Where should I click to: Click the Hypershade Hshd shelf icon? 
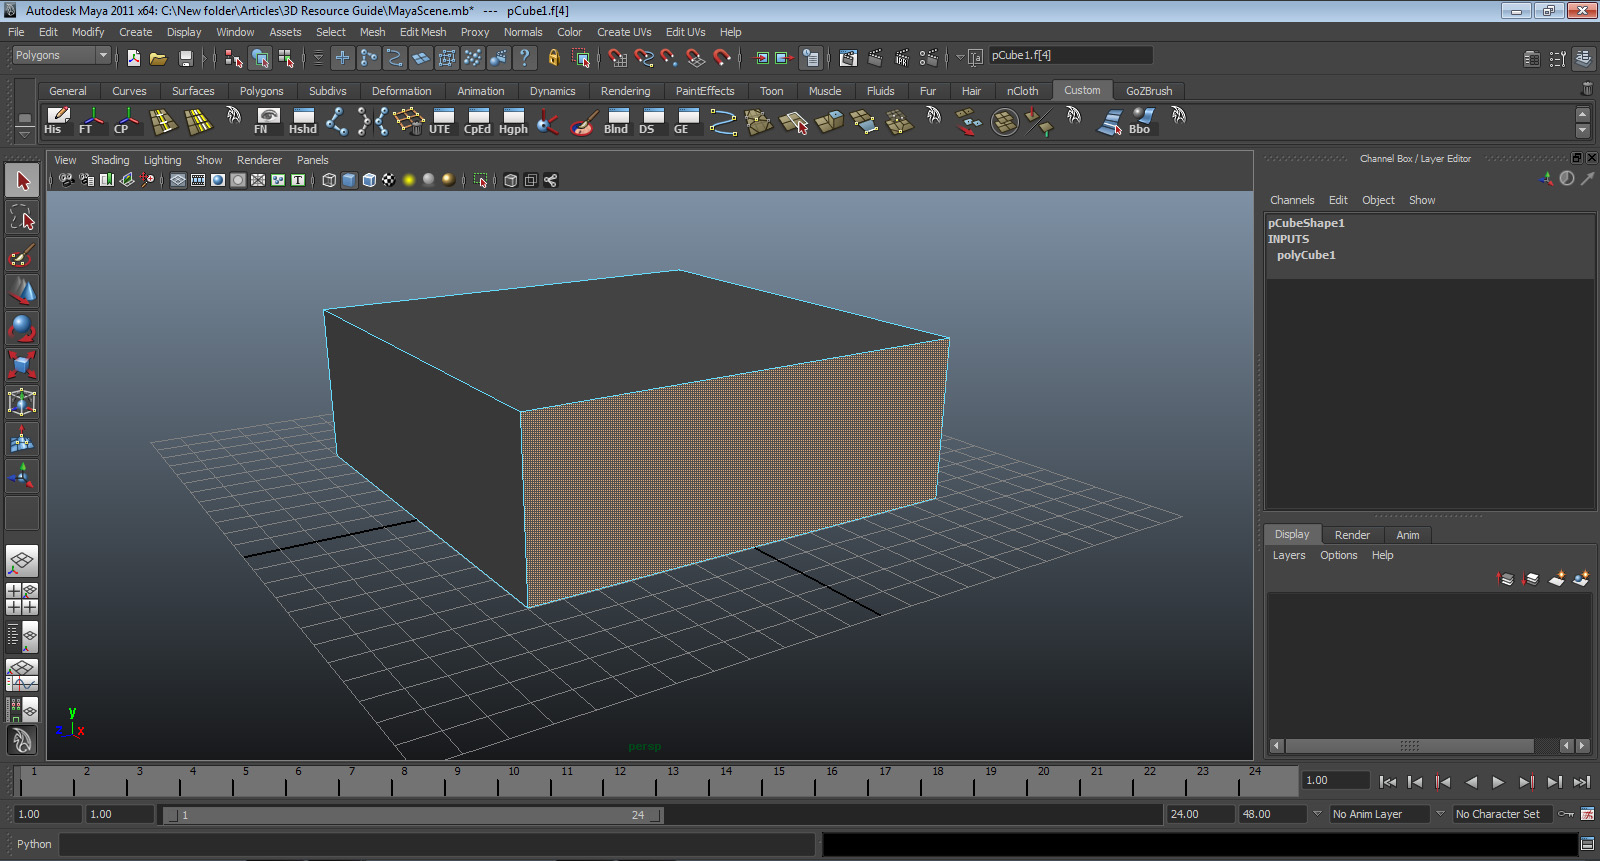coord(303,121)
